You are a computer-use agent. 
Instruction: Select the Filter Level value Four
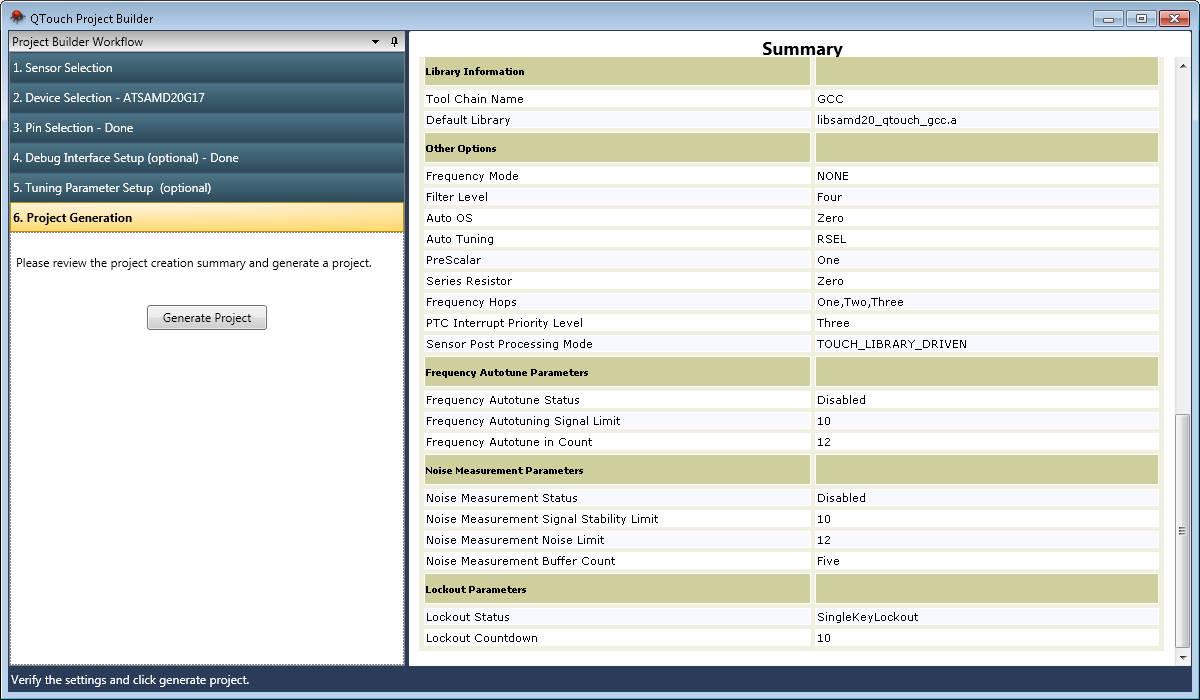click(829, 197)
